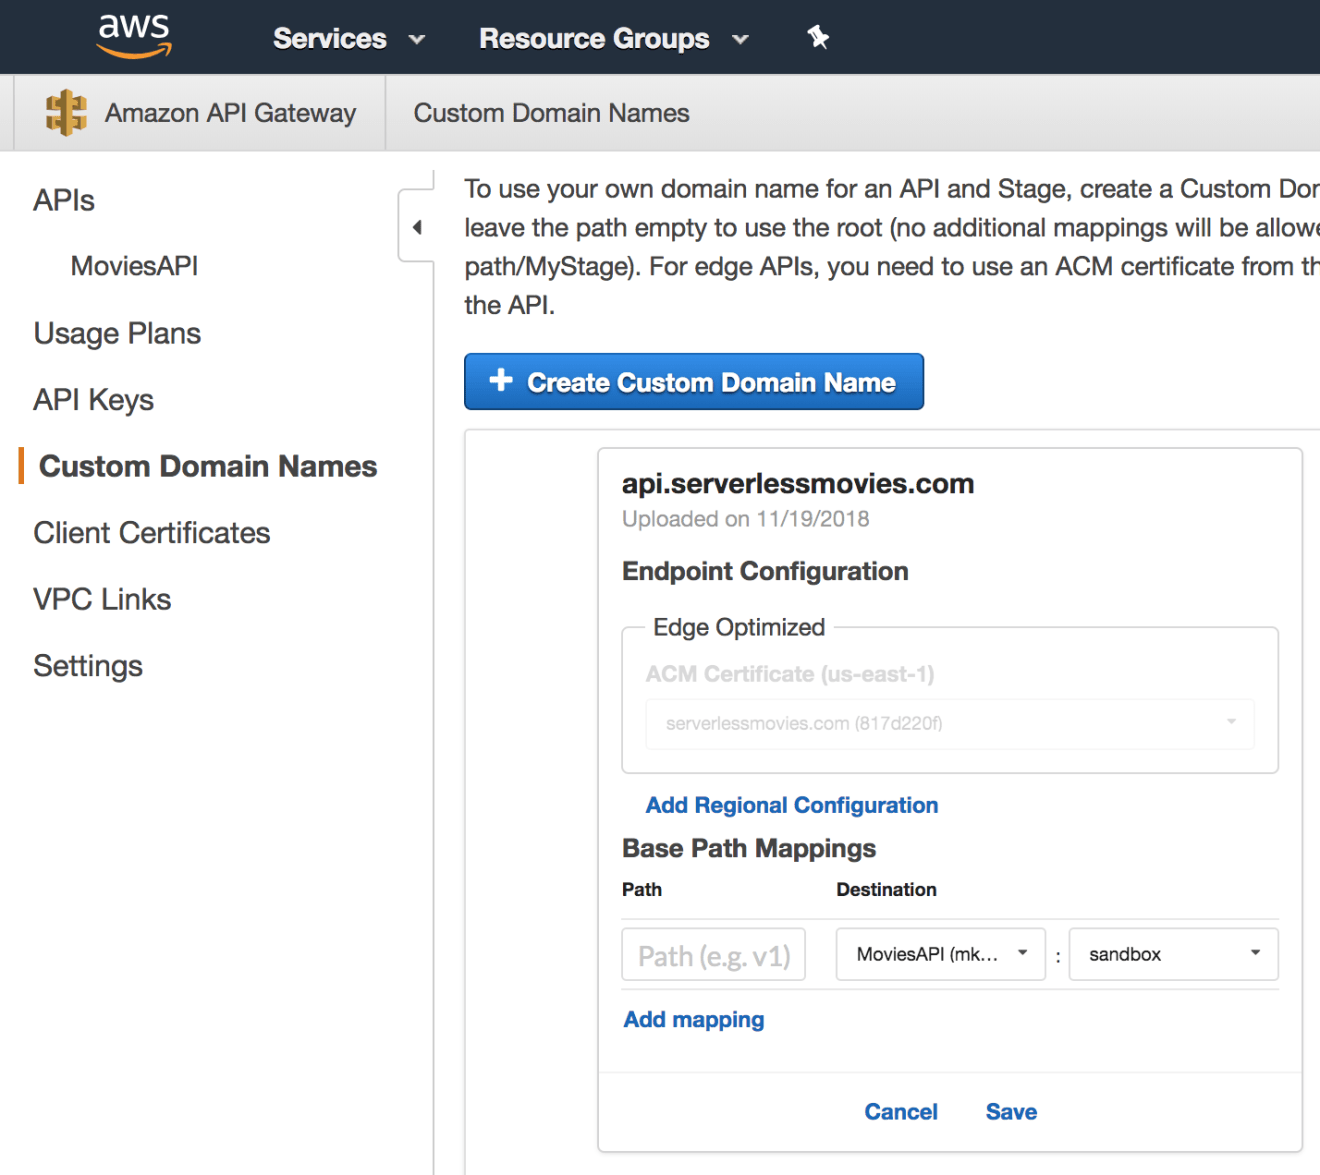Click plus icon on Create button
The width and height of the screenshot is (1320, 1175).
tap(501, 380)
